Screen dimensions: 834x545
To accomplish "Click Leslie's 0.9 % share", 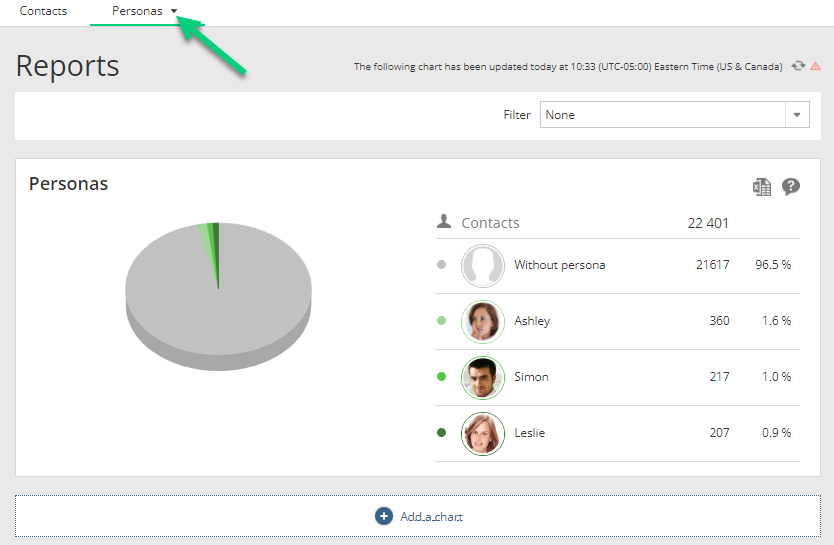I will coord(777,432).
